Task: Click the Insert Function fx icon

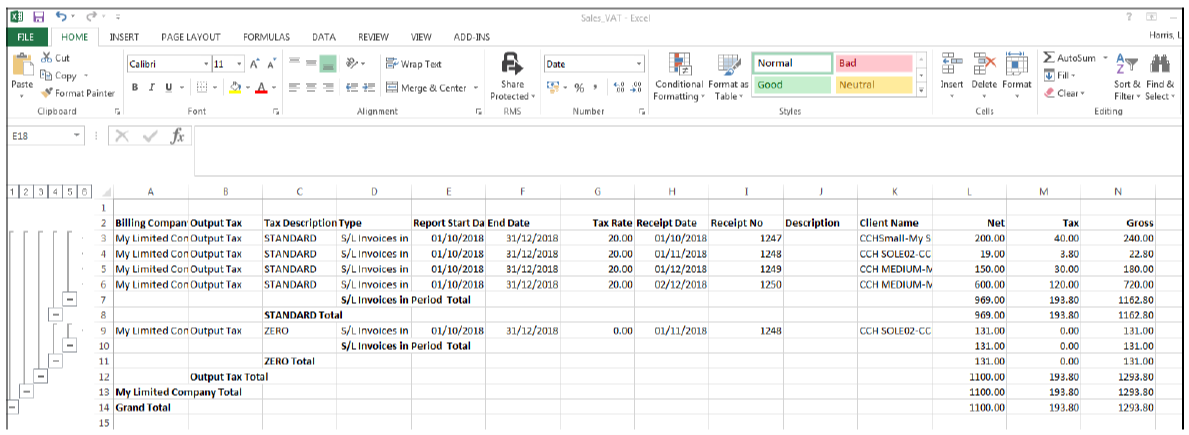Action: click(x=177, y=136)
